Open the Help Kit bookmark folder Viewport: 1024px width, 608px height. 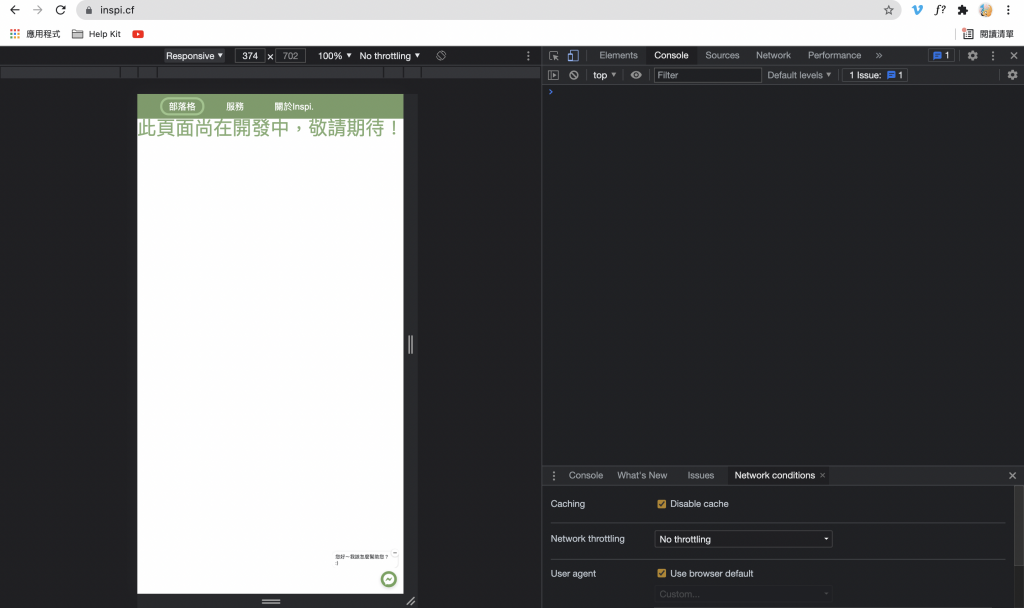(x=96, y=34)
